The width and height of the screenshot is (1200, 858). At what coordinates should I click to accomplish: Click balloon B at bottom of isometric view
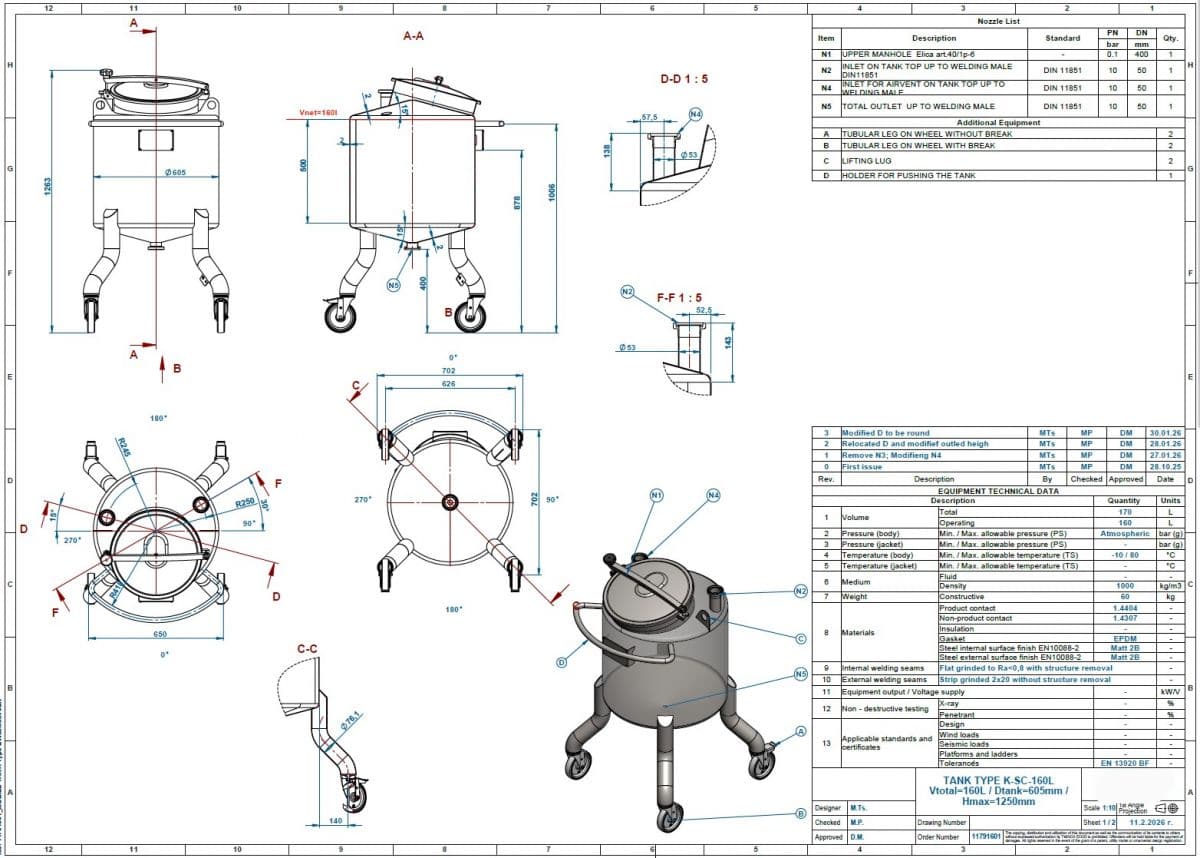click(x=800, y=813)
